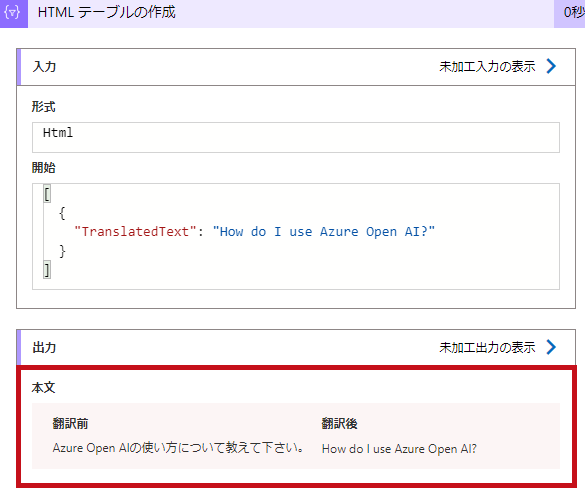Expand raw outputs via chevron beside 未加工出力の表示
Image resolution: width=585 pixels, height=494 pixels.
(x=551, y=347)
